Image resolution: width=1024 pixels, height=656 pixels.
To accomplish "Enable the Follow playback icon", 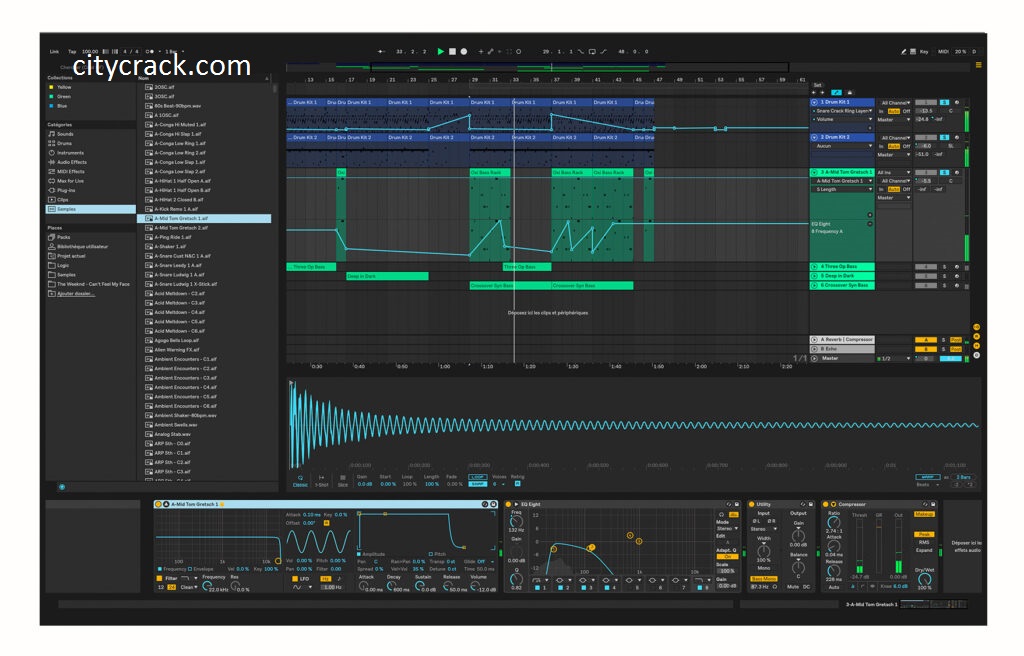I will 381,51.
